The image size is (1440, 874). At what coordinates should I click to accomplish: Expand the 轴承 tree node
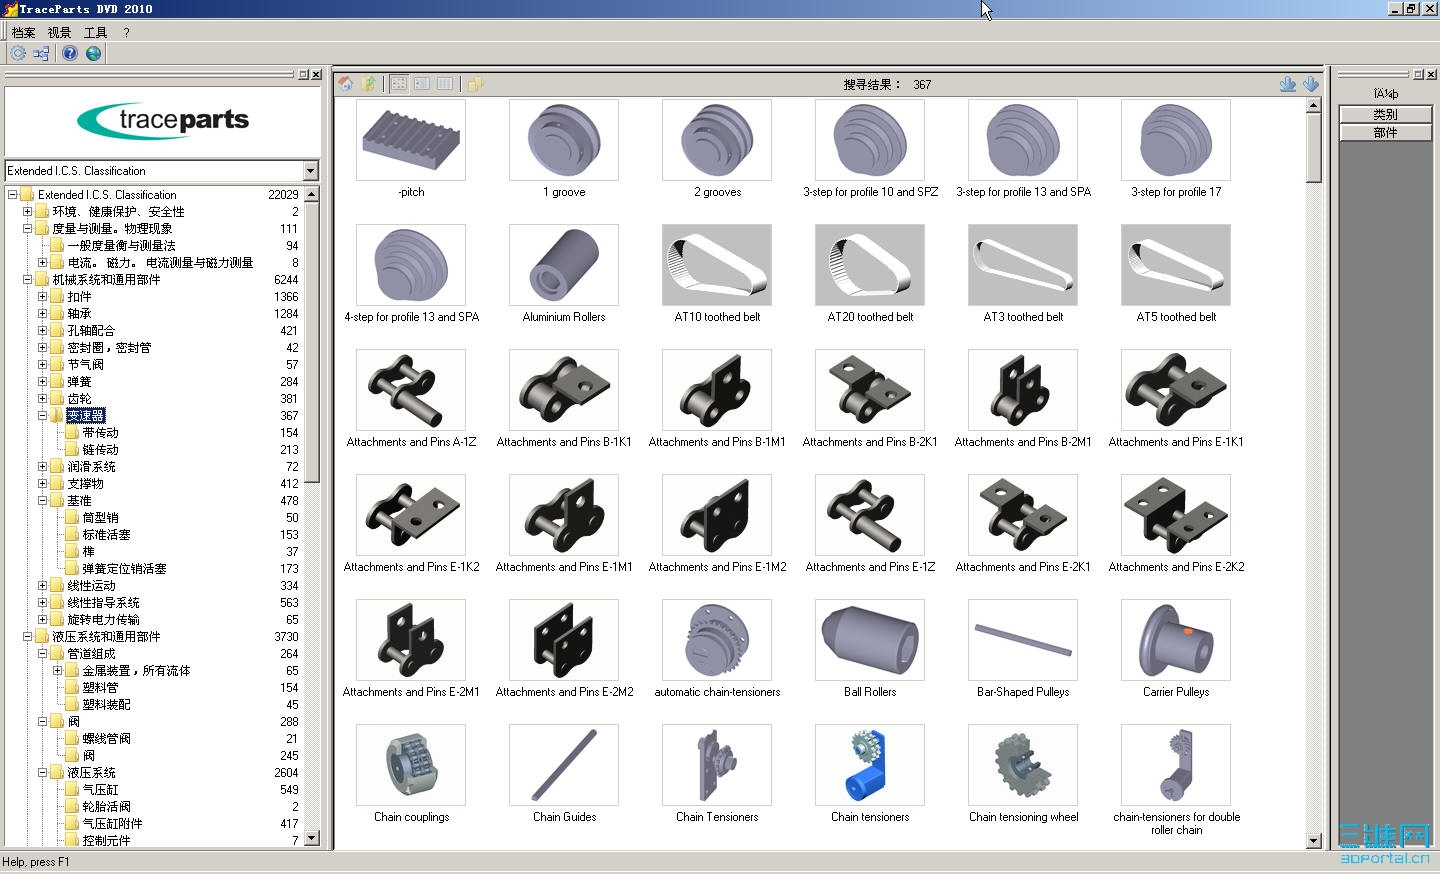pos(42,314)
